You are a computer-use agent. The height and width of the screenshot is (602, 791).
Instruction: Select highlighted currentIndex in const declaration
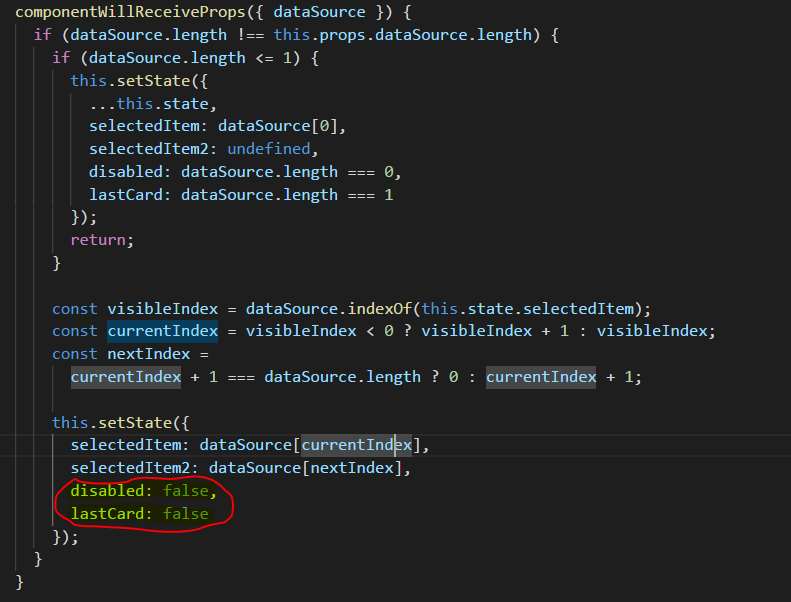(x=162, y=331)
